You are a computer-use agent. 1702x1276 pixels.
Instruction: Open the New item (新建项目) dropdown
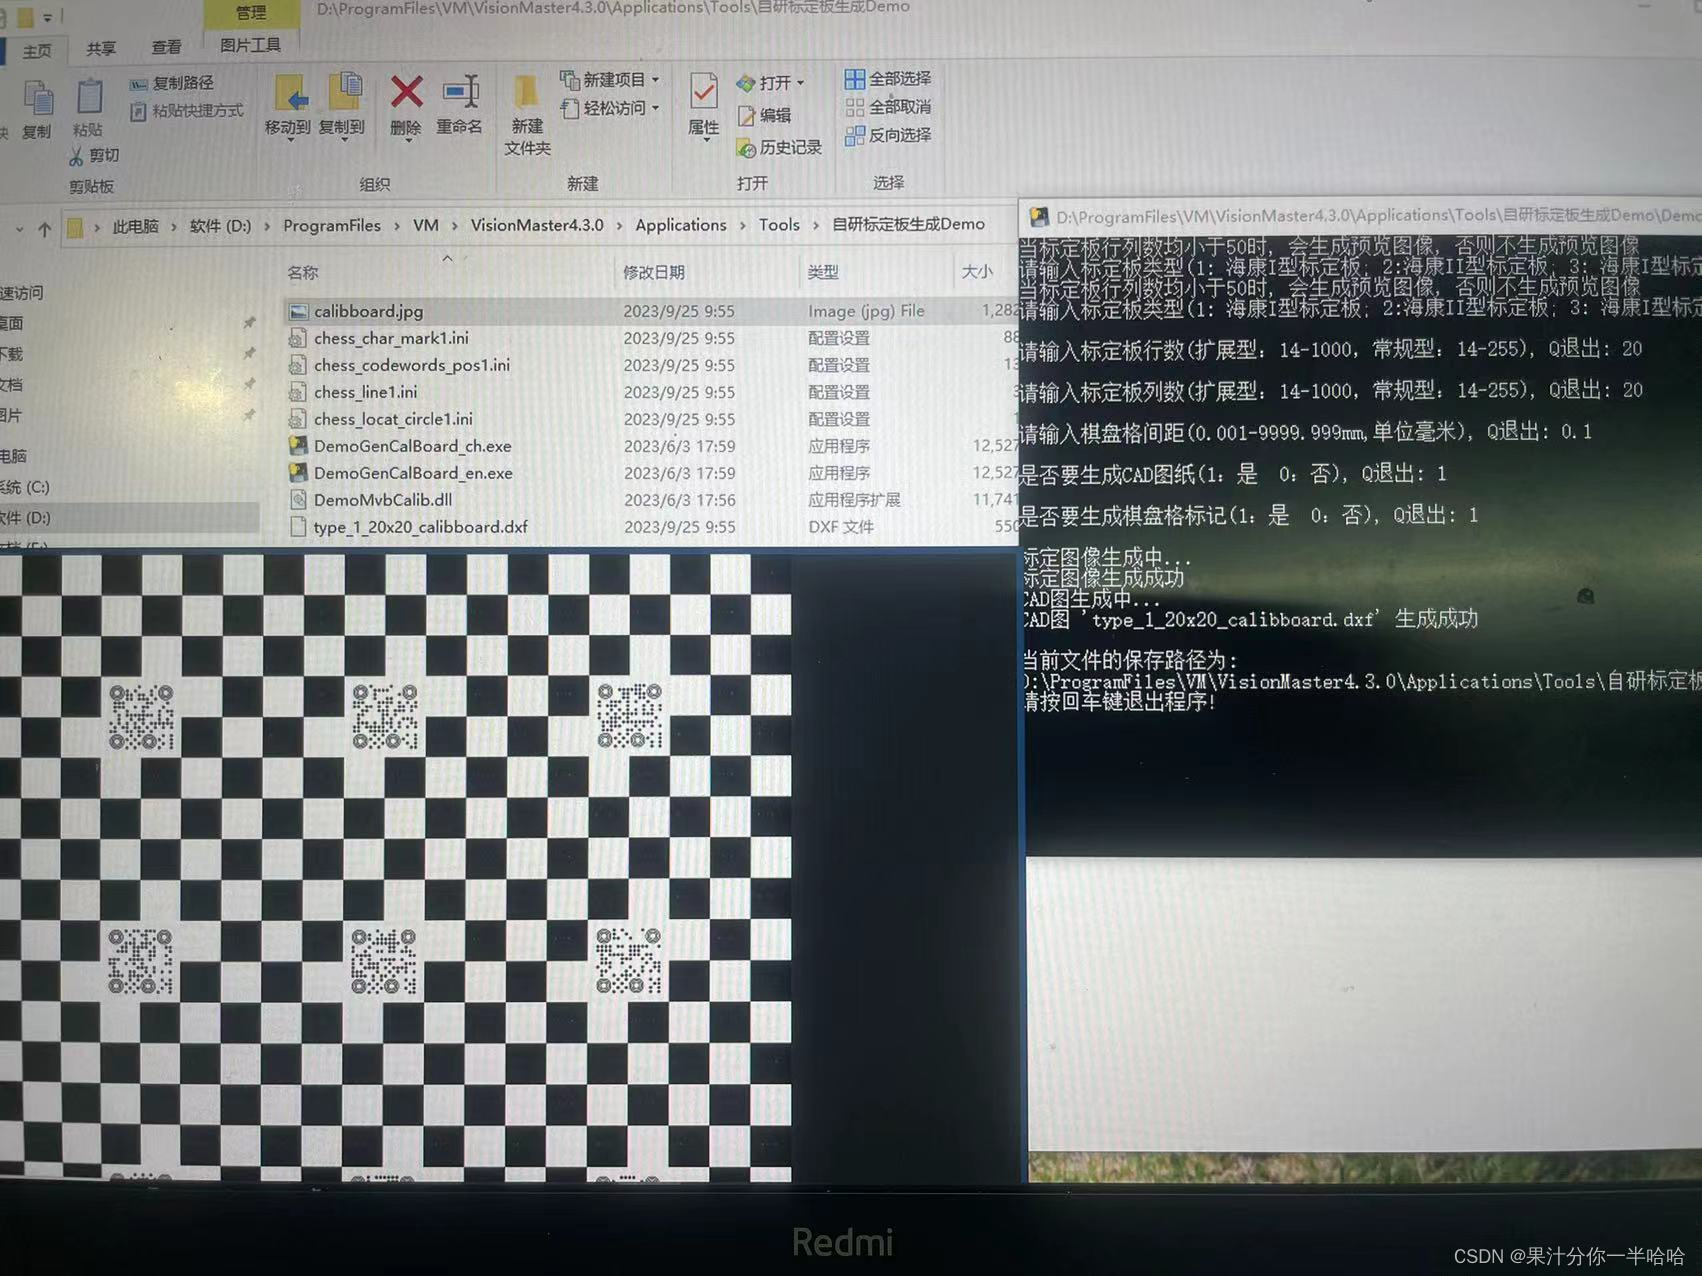[x=610, y=79]
